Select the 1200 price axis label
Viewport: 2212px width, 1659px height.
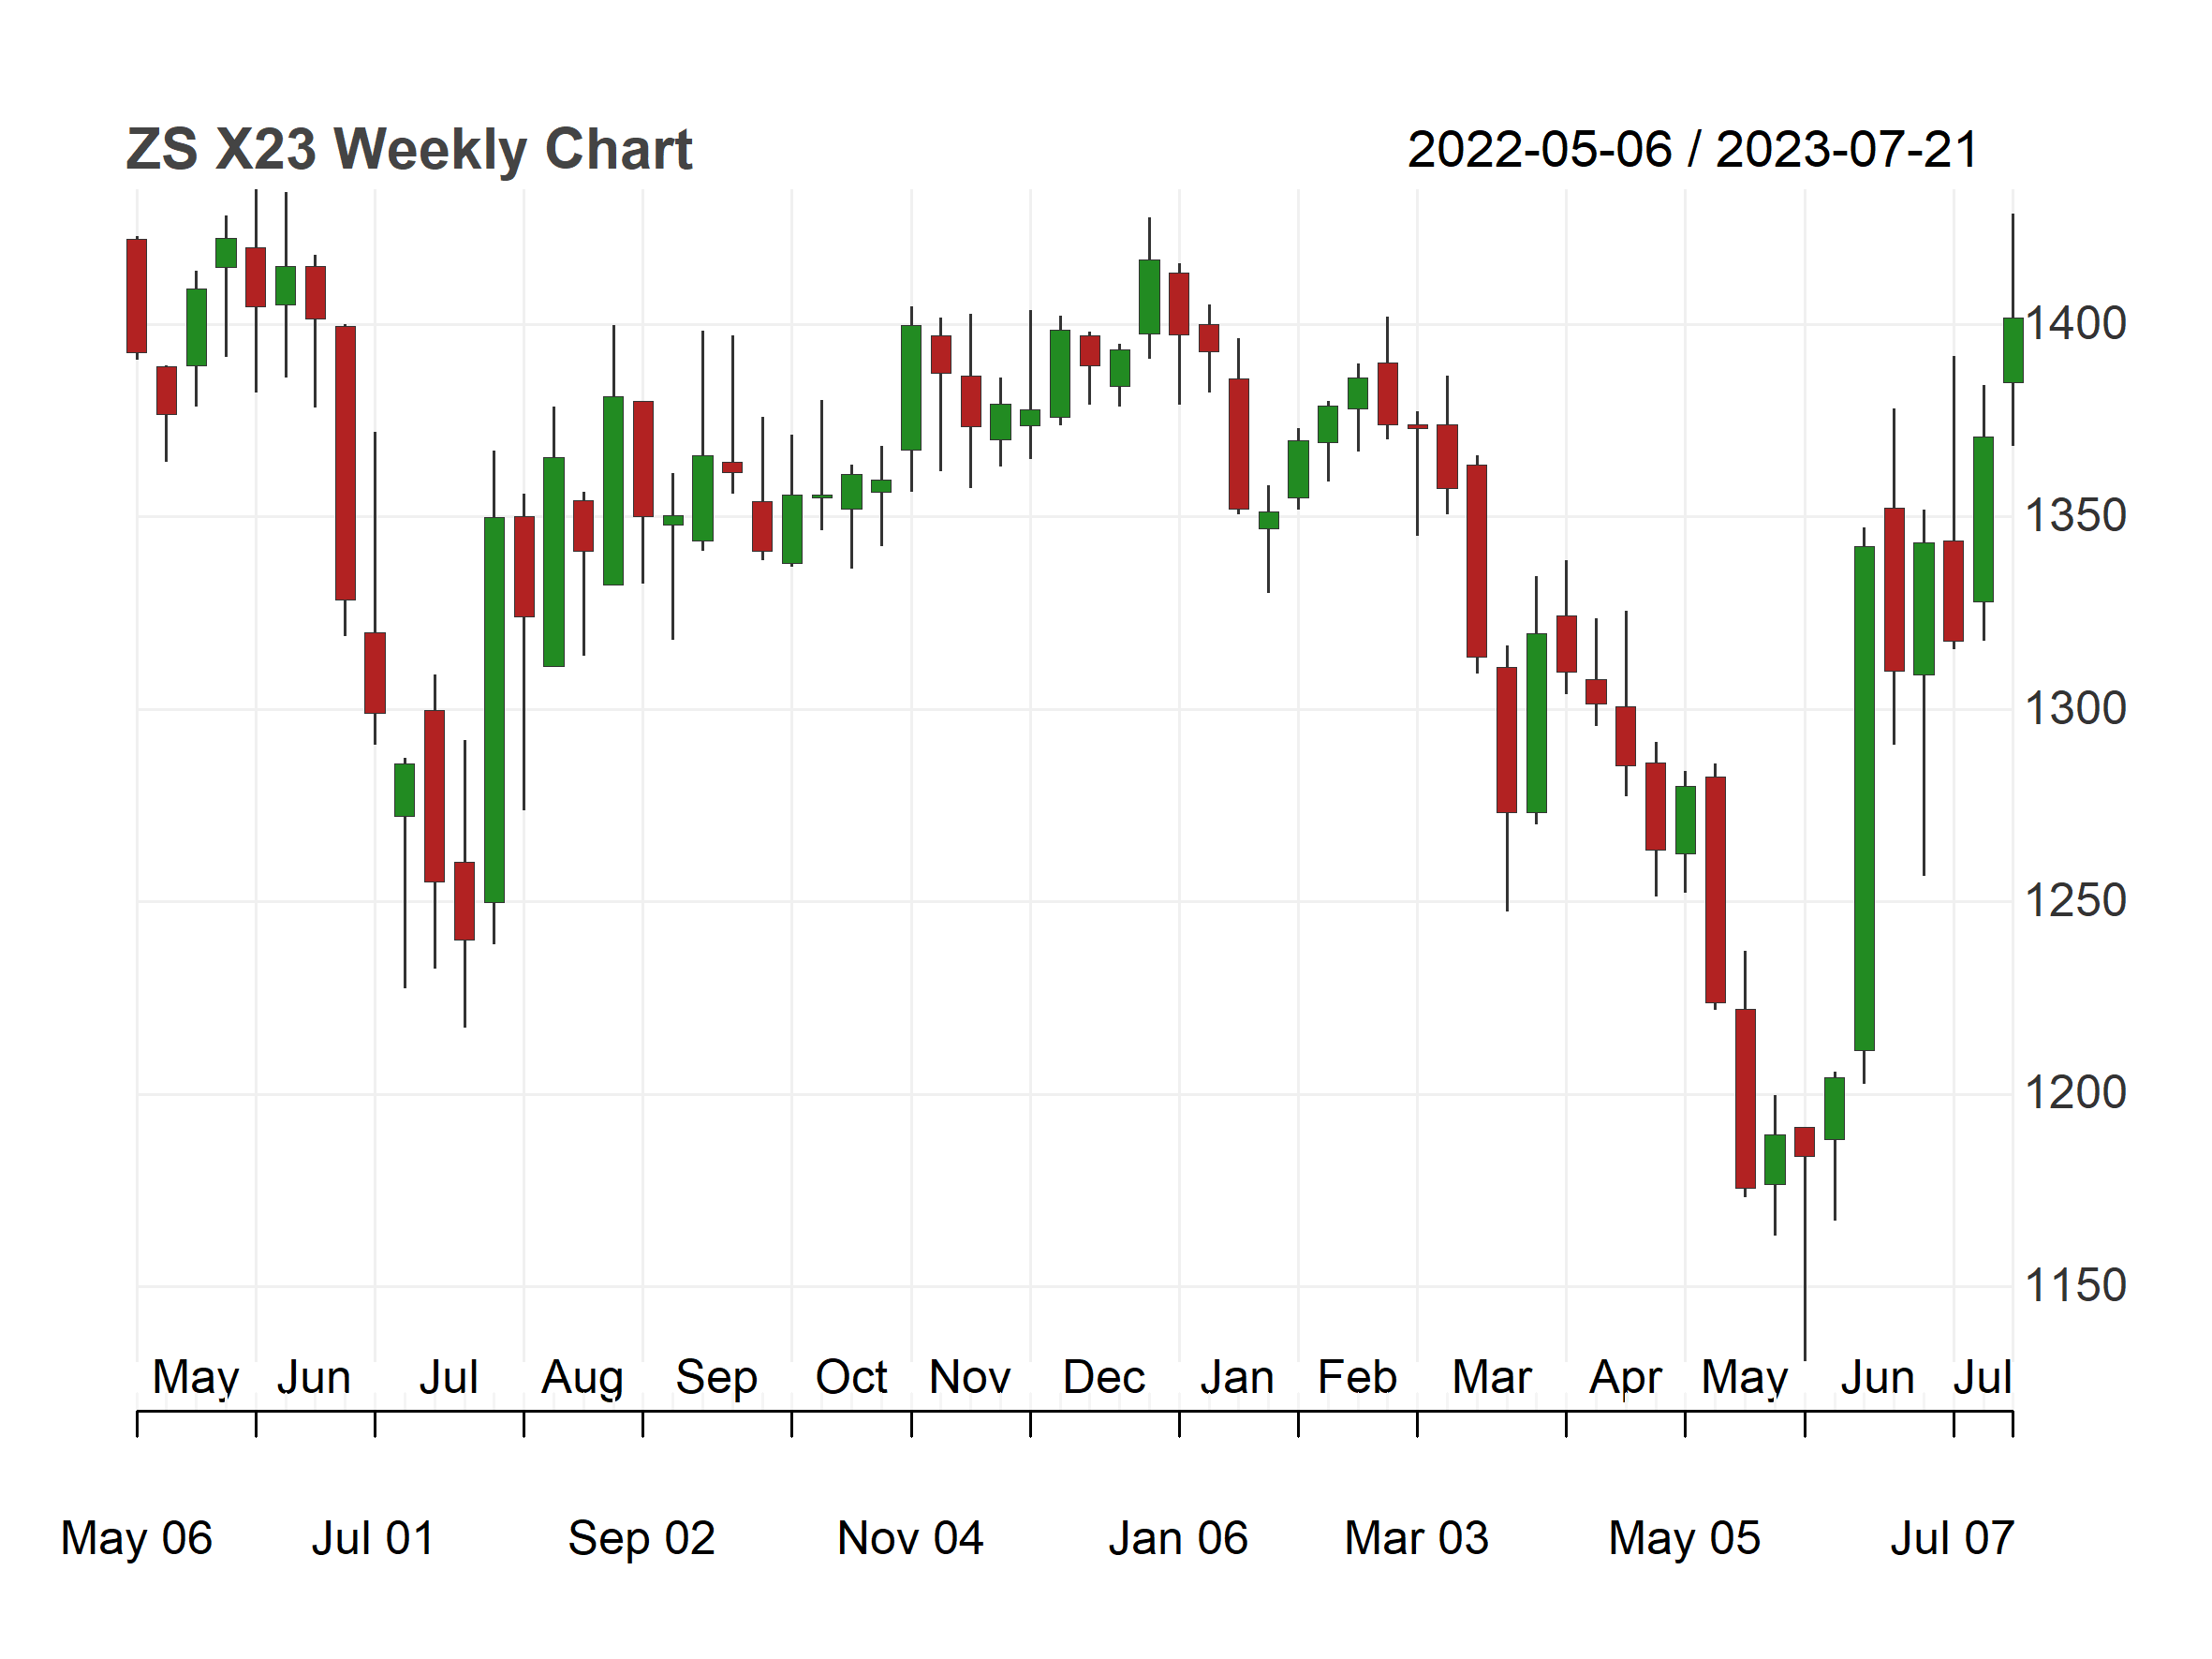(x=2075, y=1093)
